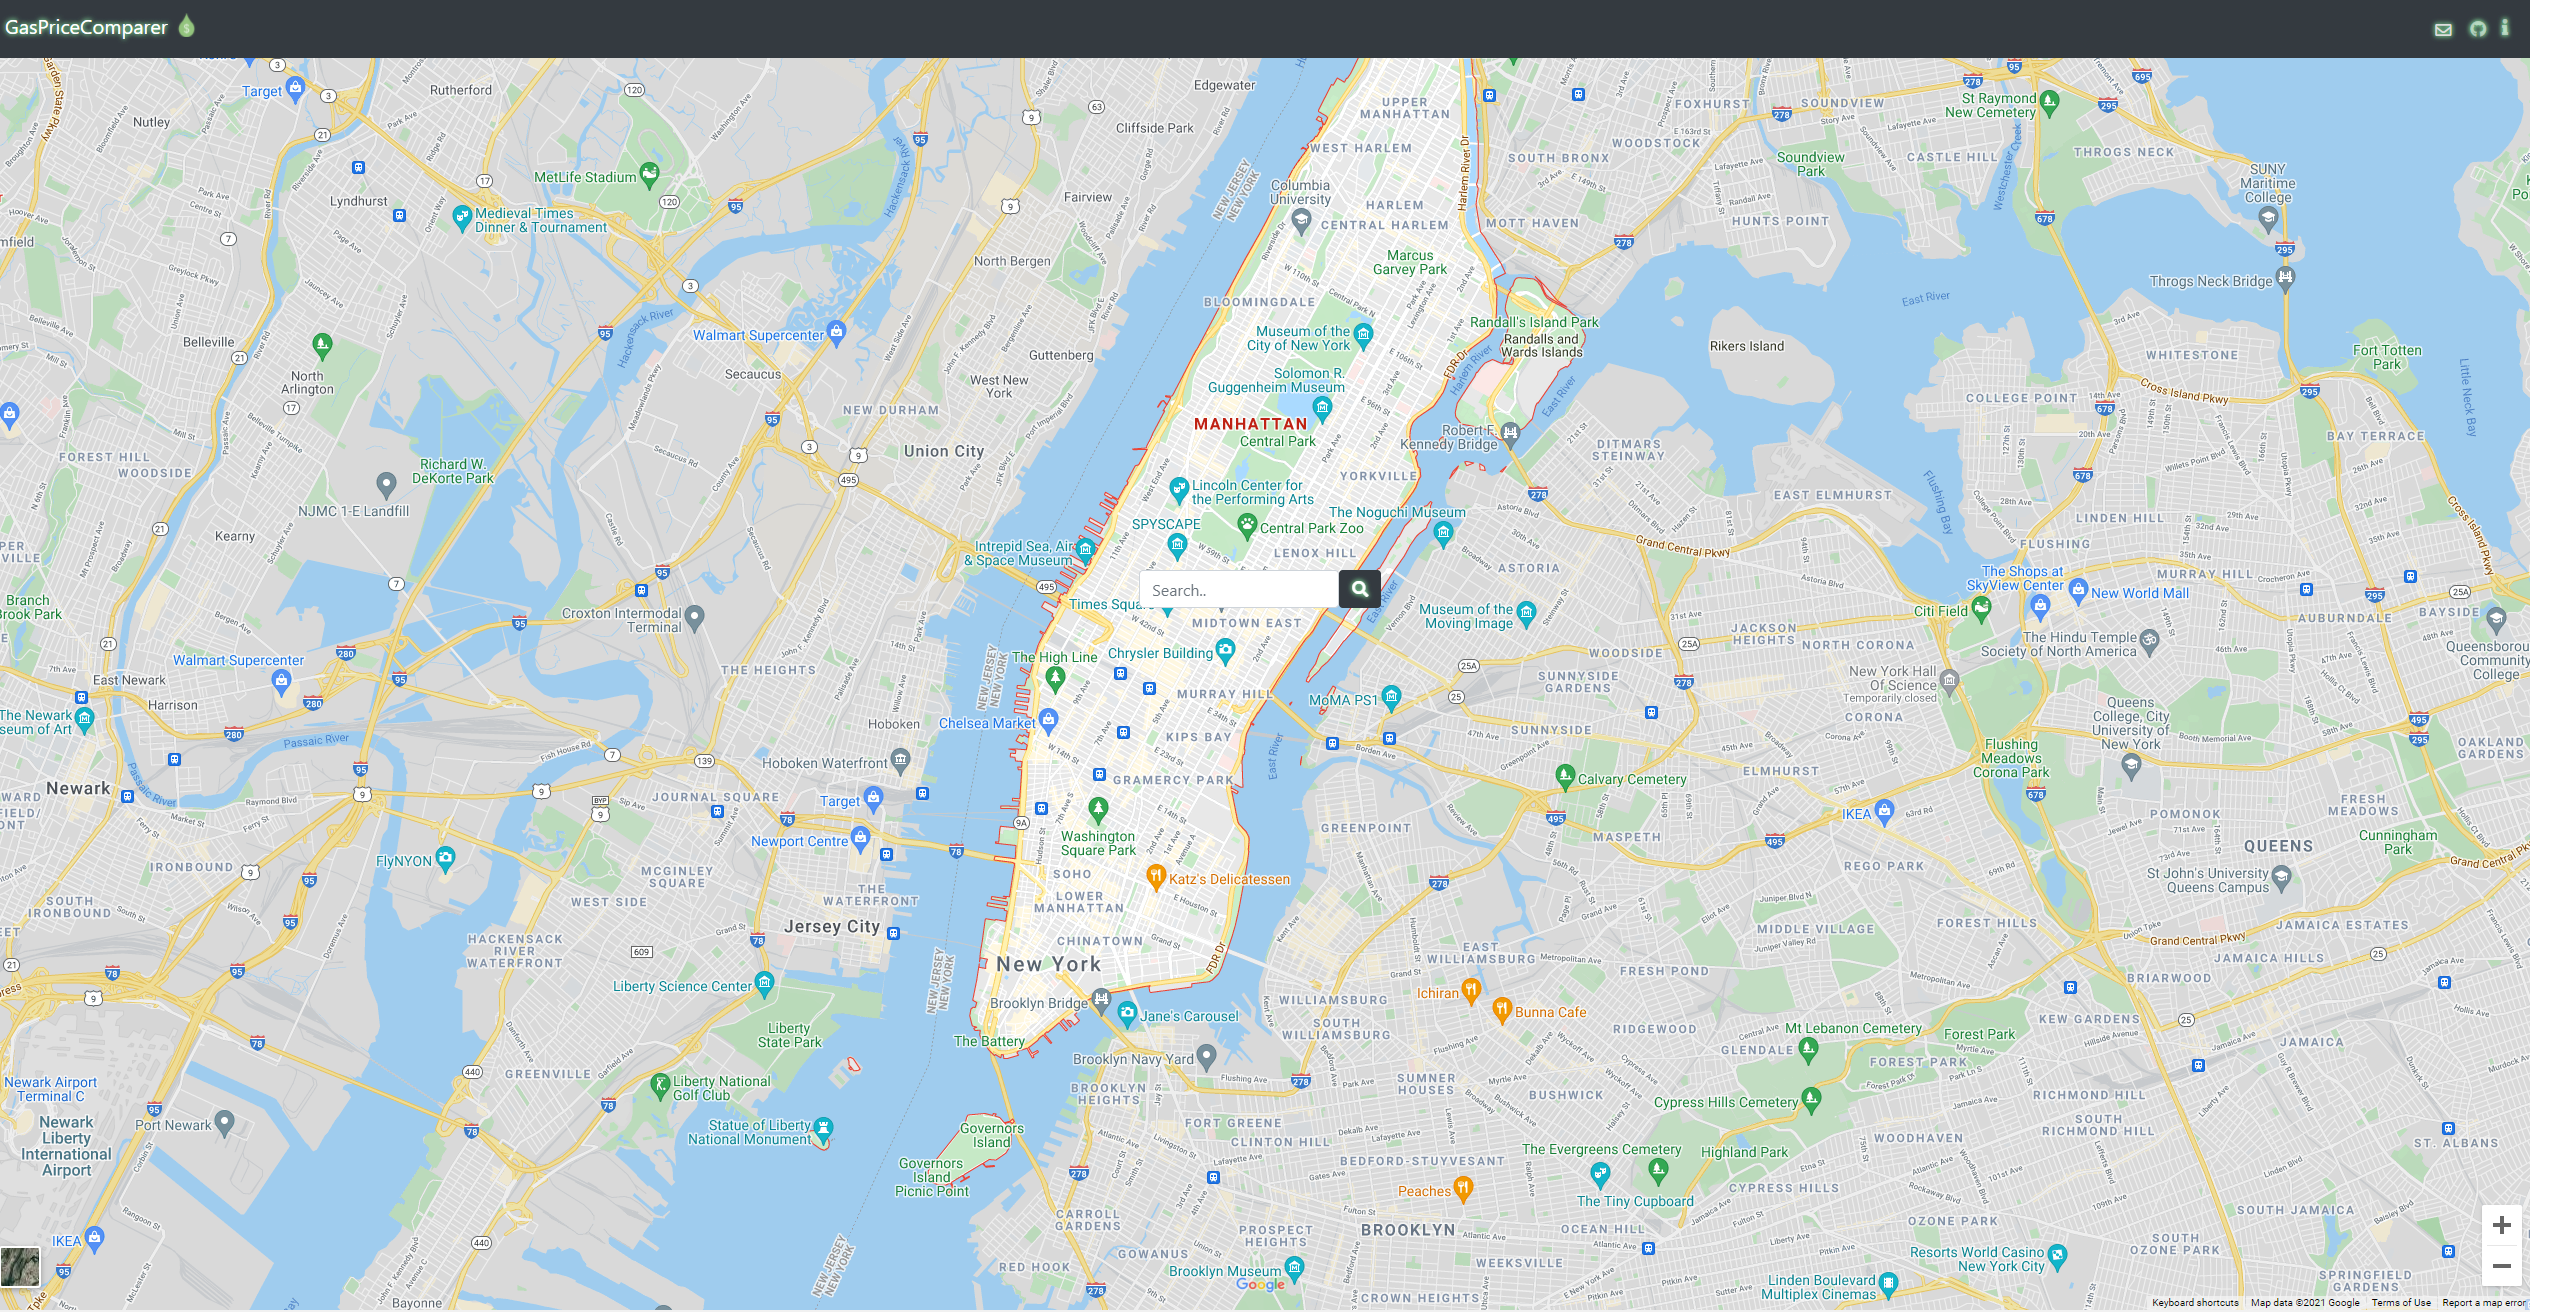Open the Terms of Use link
Viewport: 2550px width, 1312px height.
(2400, 1302)
